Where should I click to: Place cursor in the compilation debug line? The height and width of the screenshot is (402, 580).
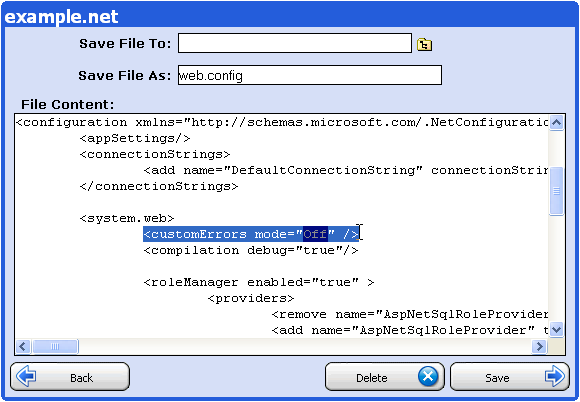tap(251, 250)
